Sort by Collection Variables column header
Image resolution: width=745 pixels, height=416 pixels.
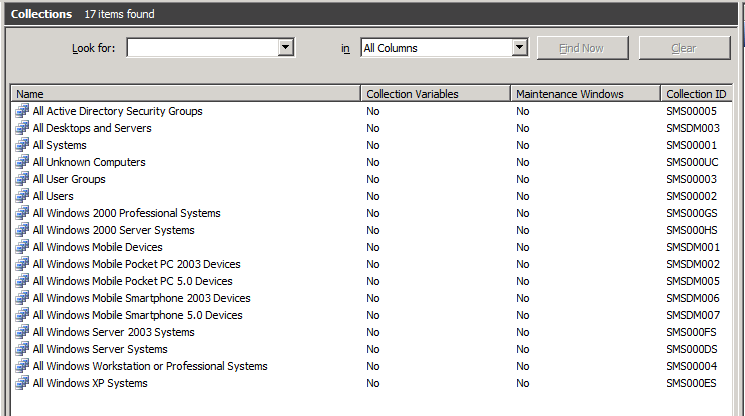click(x=436, y=94)
